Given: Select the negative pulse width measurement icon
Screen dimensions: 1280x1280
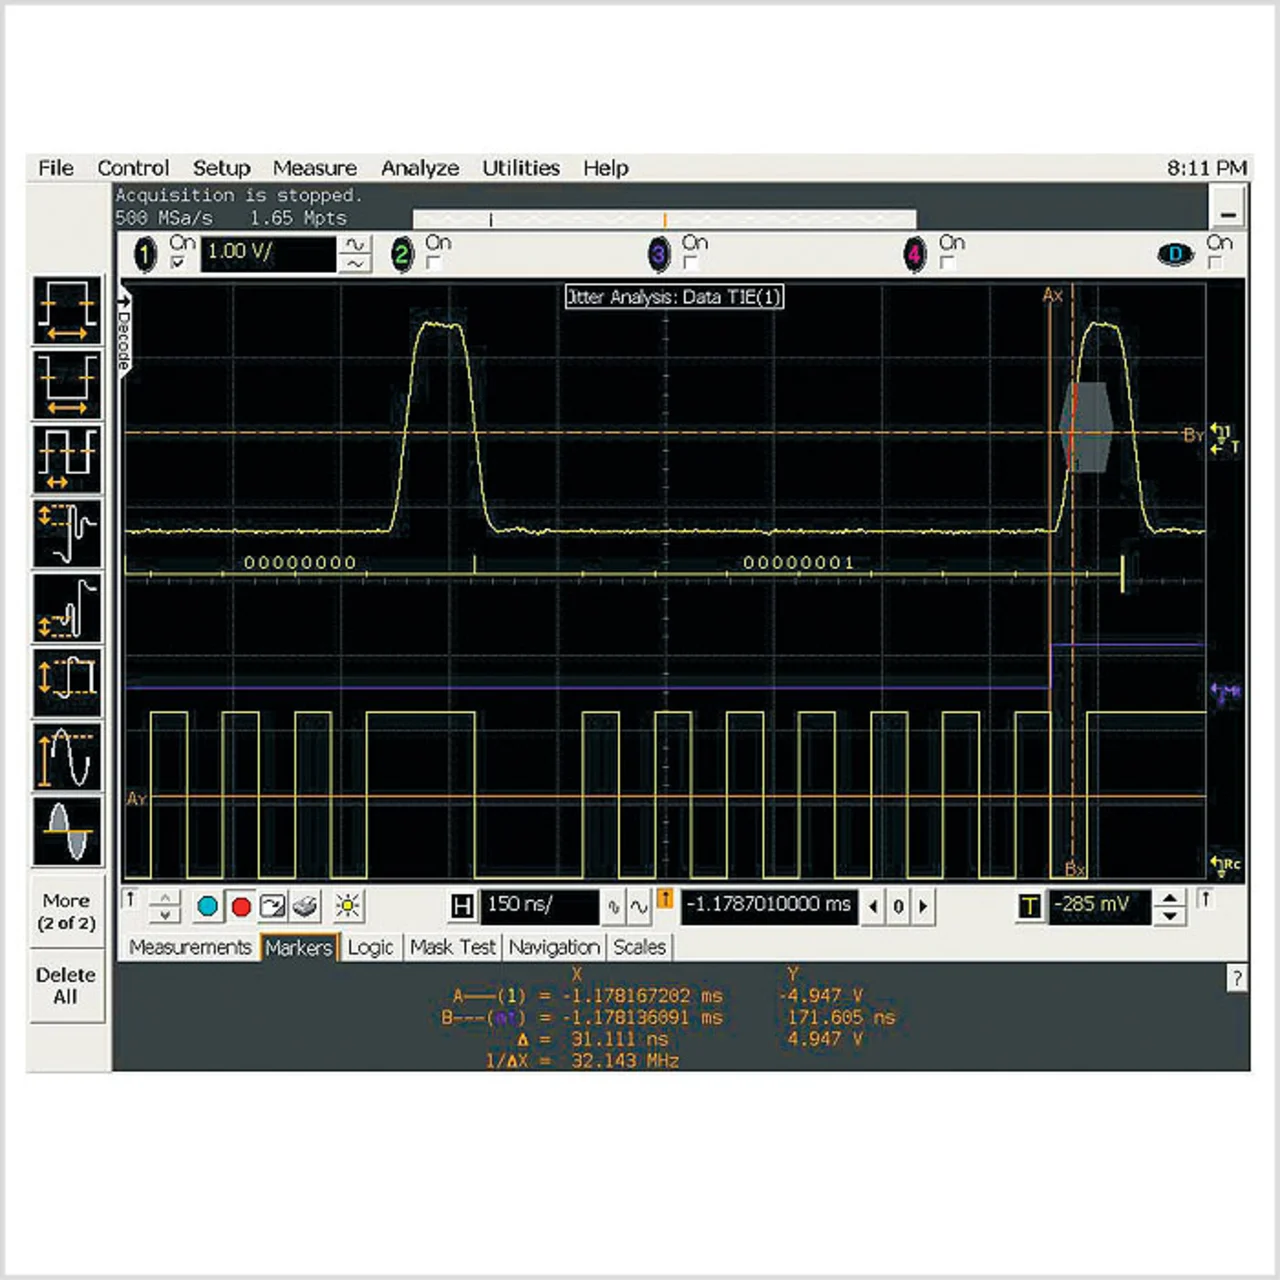Looking at the screenshot, I should pyautogui.click(x=67, y=384).
